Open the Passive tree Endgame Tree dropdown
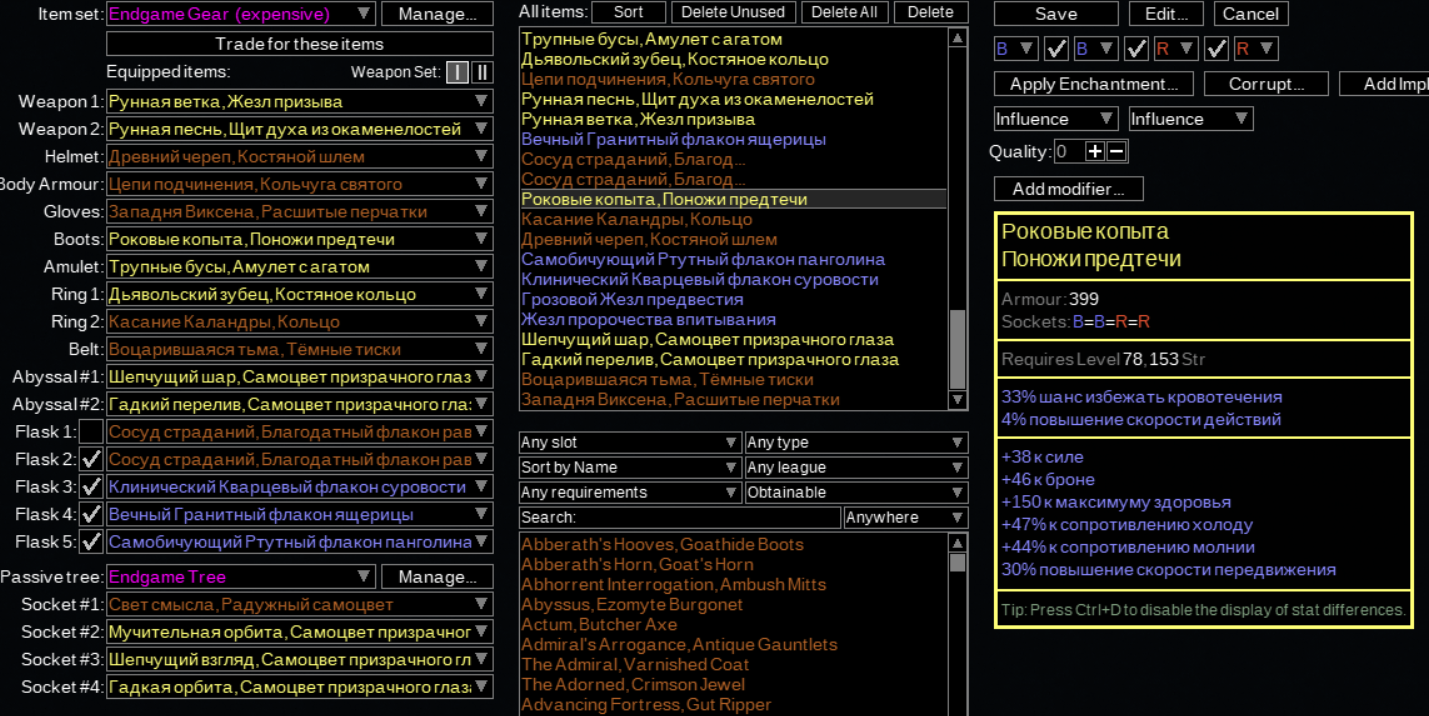Viewport: 1429px width, 716px height. pyautogui.click(x=240, y=577)
